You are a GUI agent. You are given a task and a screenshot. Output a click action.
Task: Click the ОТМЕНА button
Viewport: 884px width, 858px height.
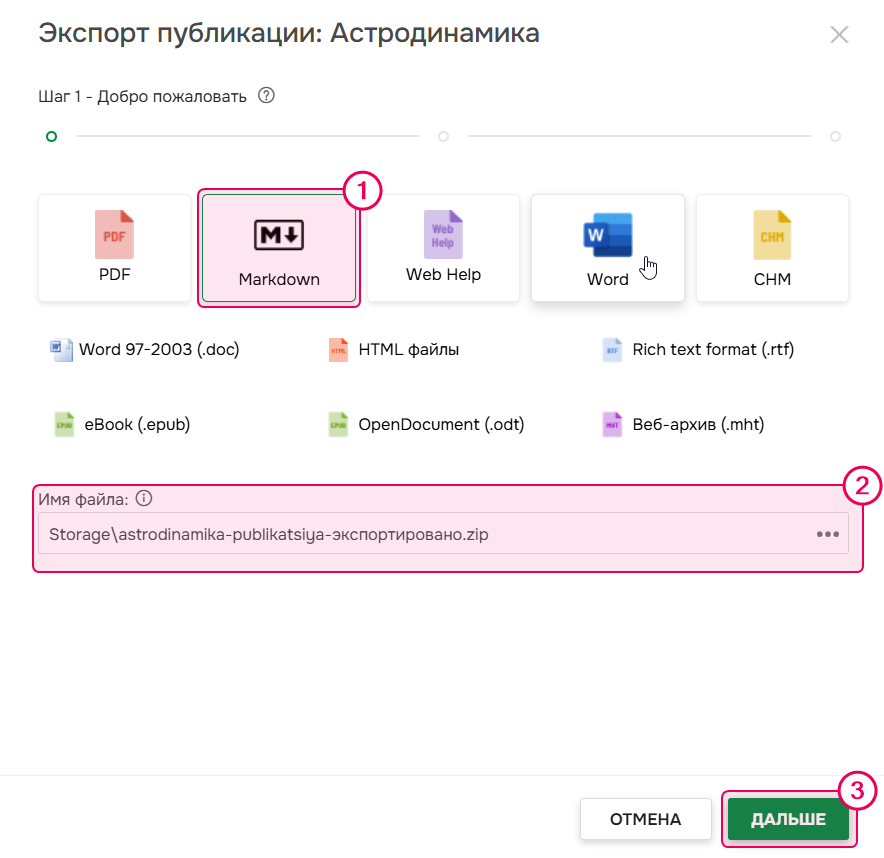point(646,819)
